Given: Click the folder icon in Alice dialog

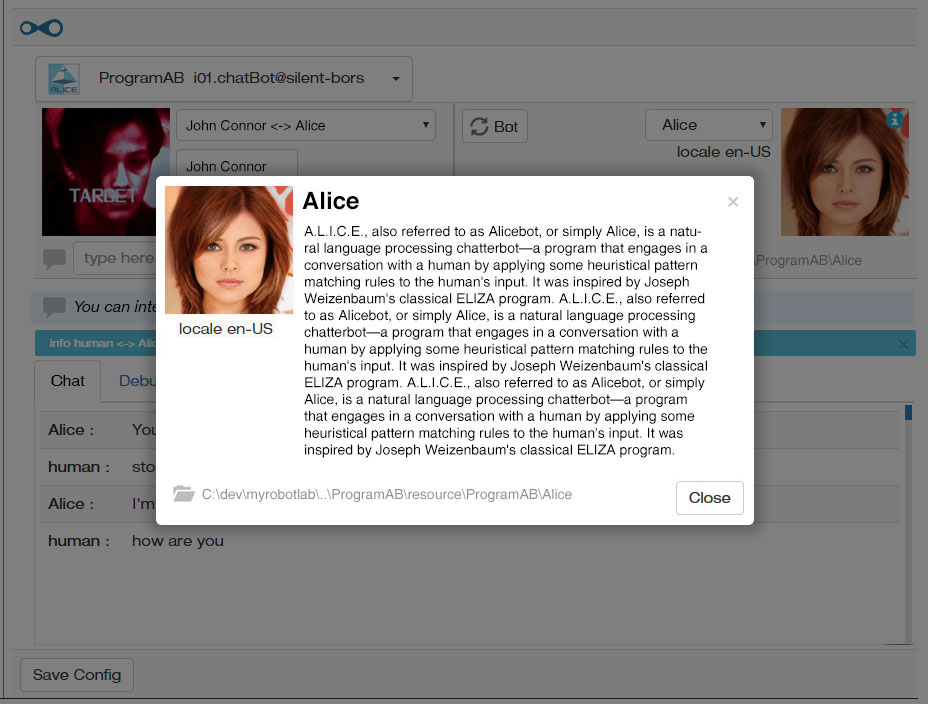Looking at the screenshot, I should click(x=183, y=493).
